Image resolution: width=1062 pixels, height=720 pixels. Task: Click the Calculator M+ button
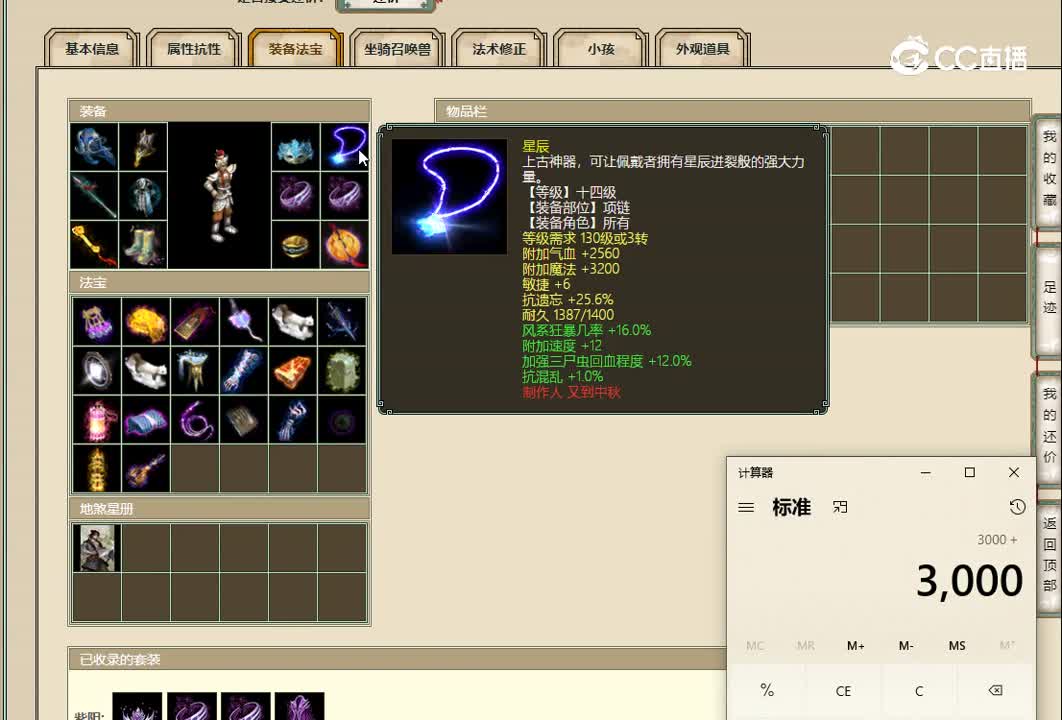click(x=855, y=645)
